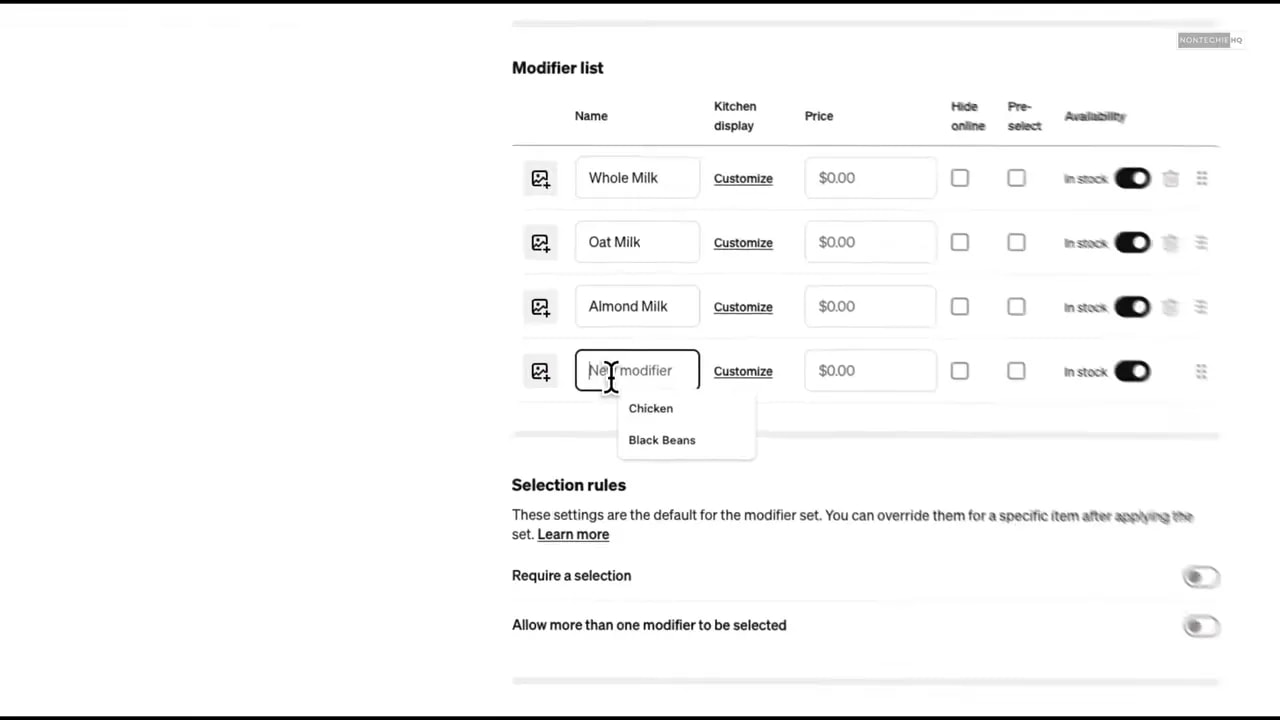1280x720 pixels.
Task: Select the Name column header
Action: tap(591, 116)
